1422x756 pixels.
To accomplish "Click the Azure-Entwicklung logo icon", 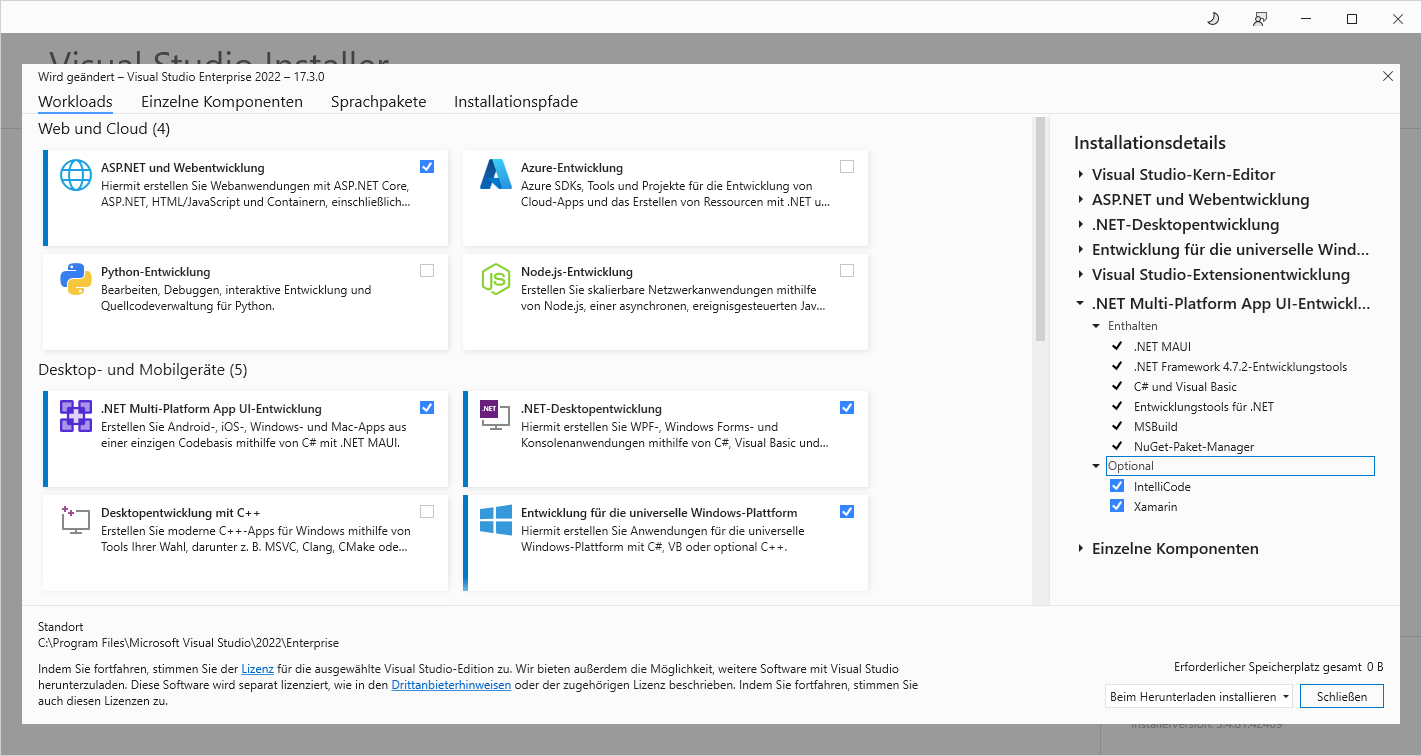I will point(496,175).
